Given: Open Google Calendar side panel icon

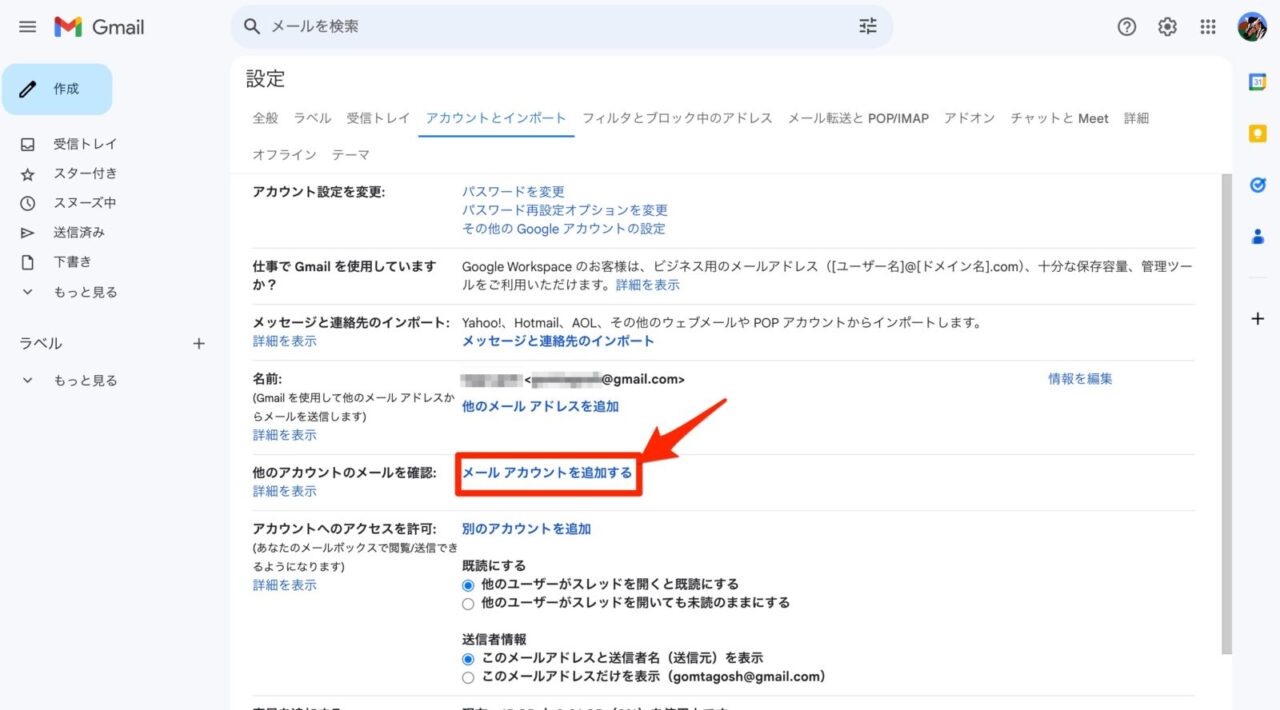Looking at the screenshot, I should [x=1258, y=83].
